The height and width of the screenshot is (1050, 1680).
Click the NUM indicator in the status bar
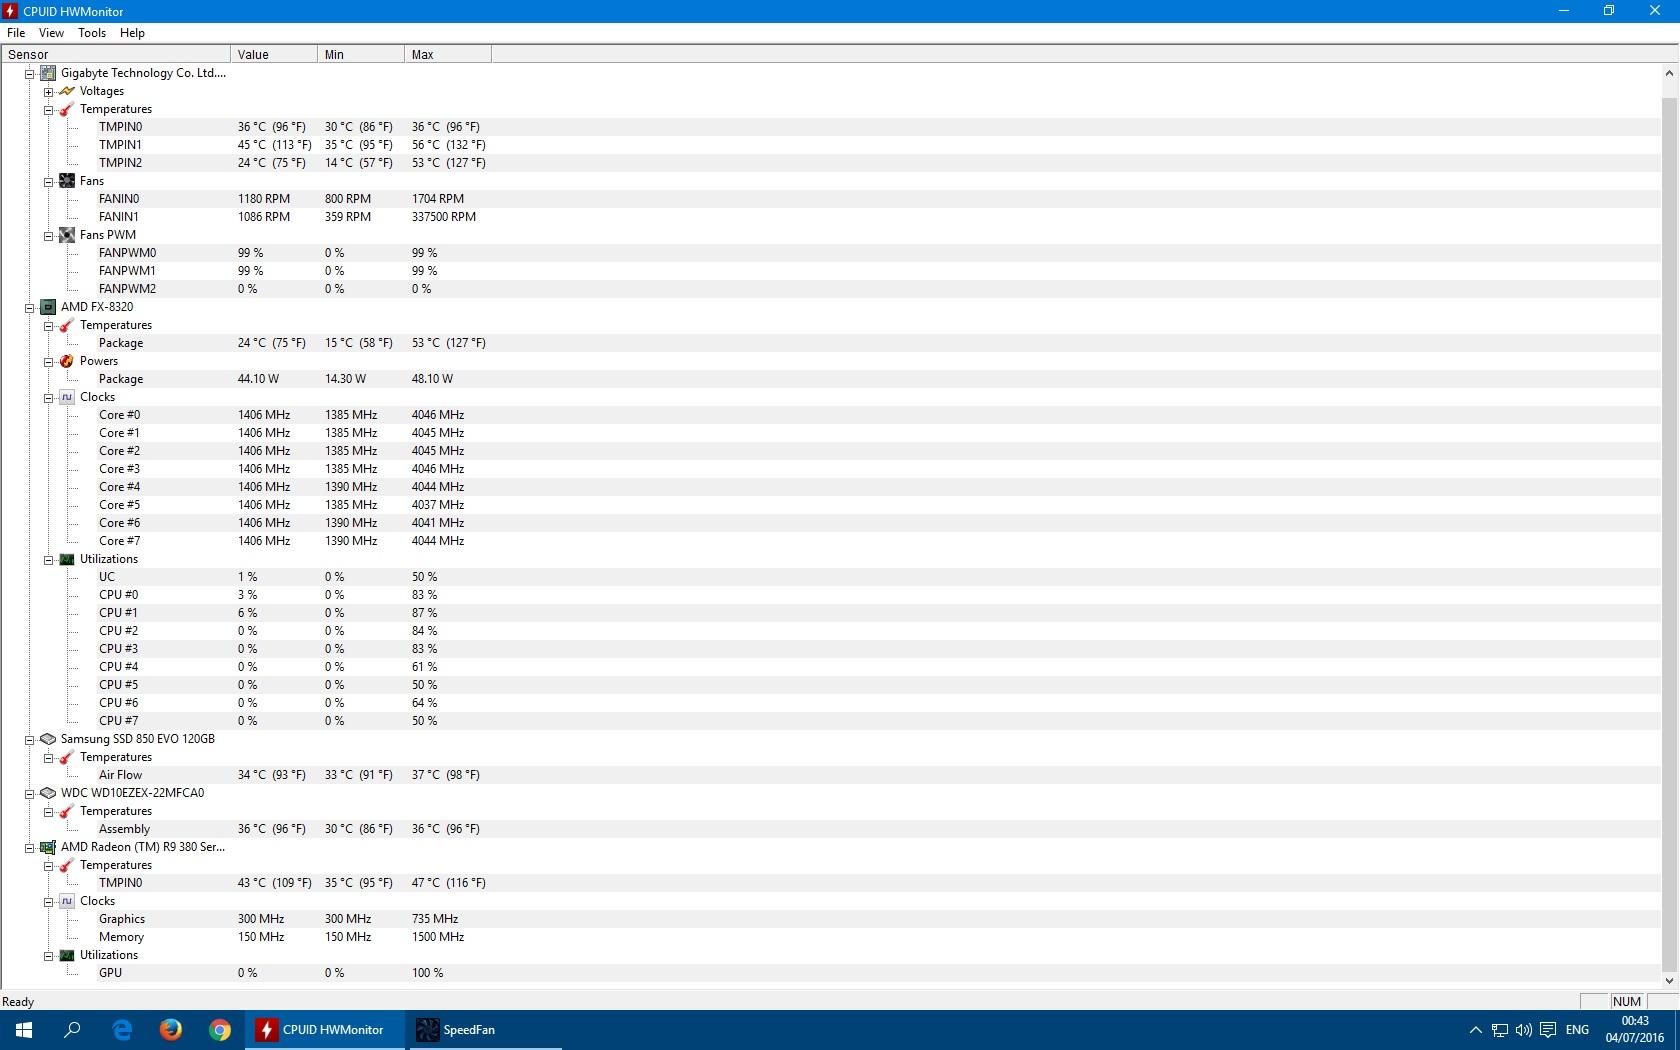coord(1627,1001)
